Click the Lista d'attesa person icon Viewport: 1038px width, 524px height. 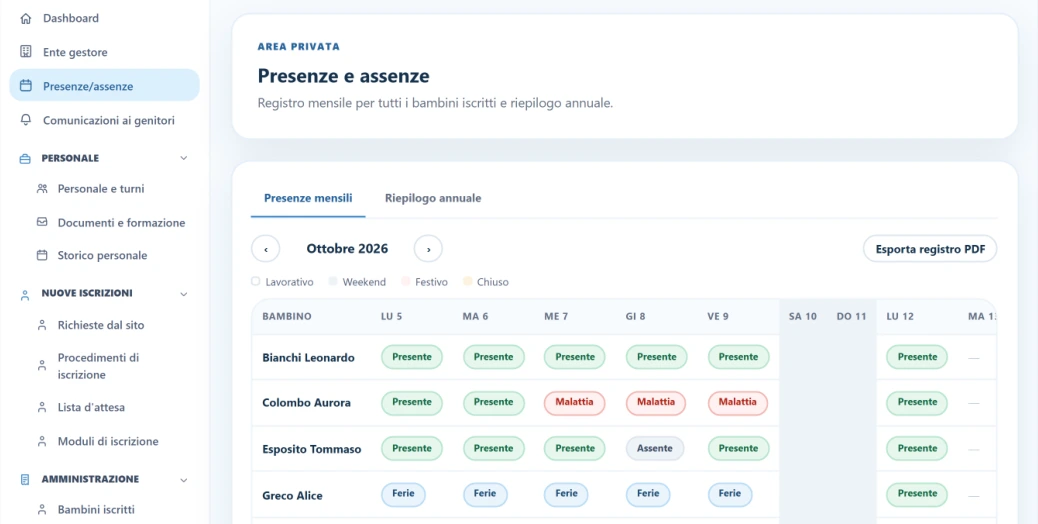pos(42,408)
